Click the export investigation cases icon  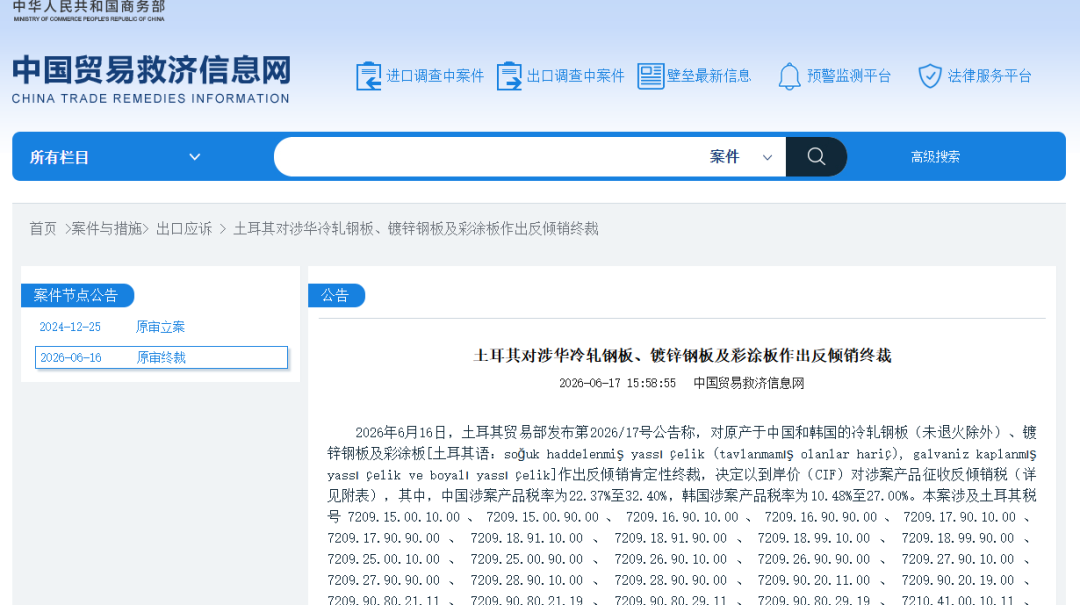[509, 76]
